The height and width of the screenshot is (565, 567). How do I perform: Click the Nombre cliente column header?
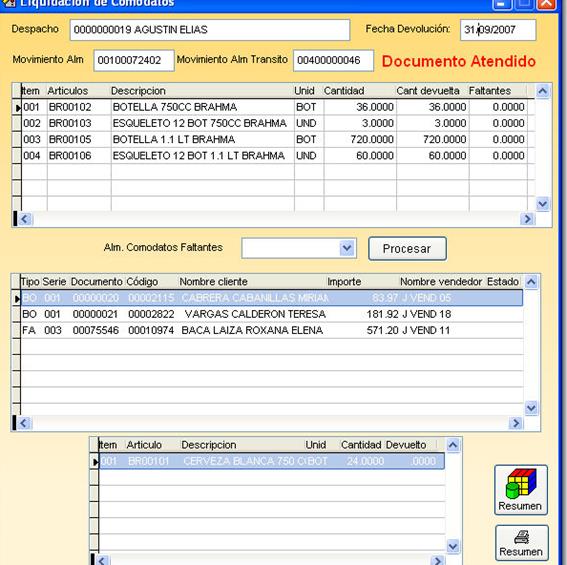(213, 282)
